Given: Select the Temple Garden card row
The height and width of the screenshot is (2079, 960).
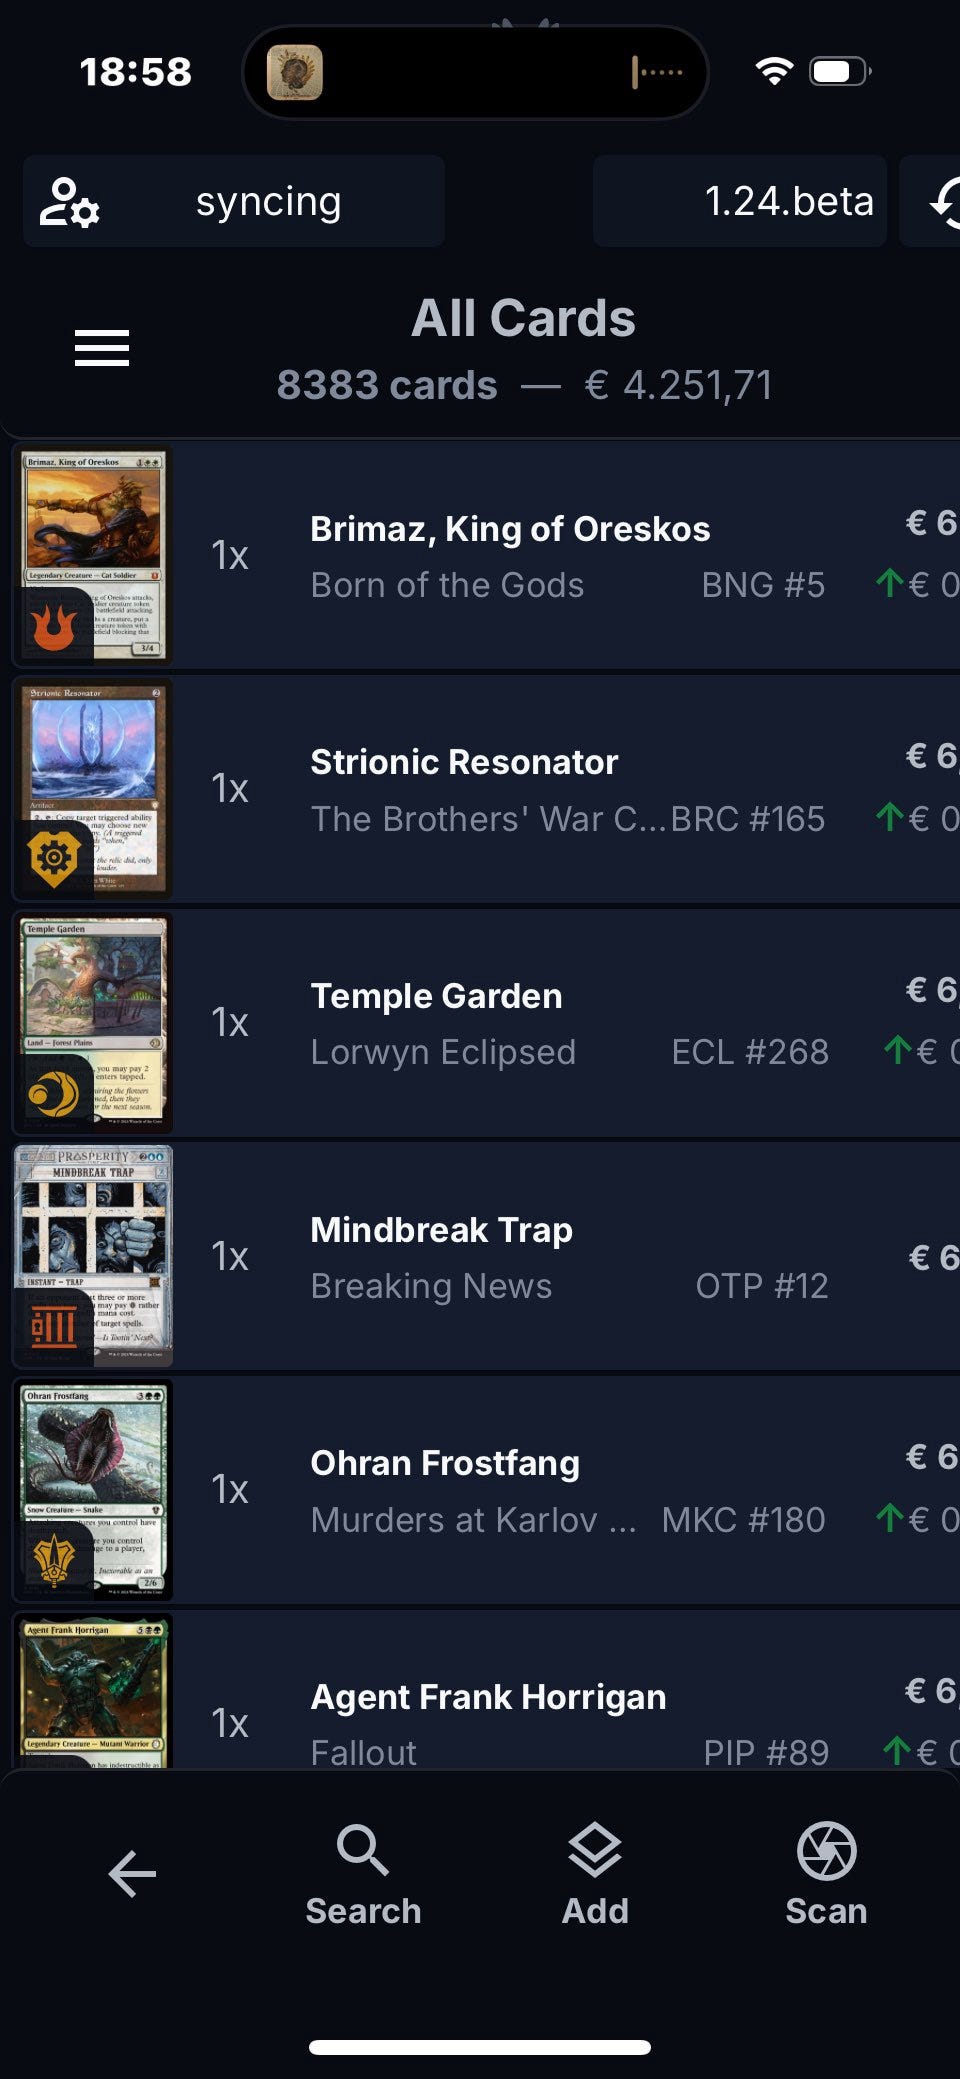Looking at the screenshot, I should 486,1023.
